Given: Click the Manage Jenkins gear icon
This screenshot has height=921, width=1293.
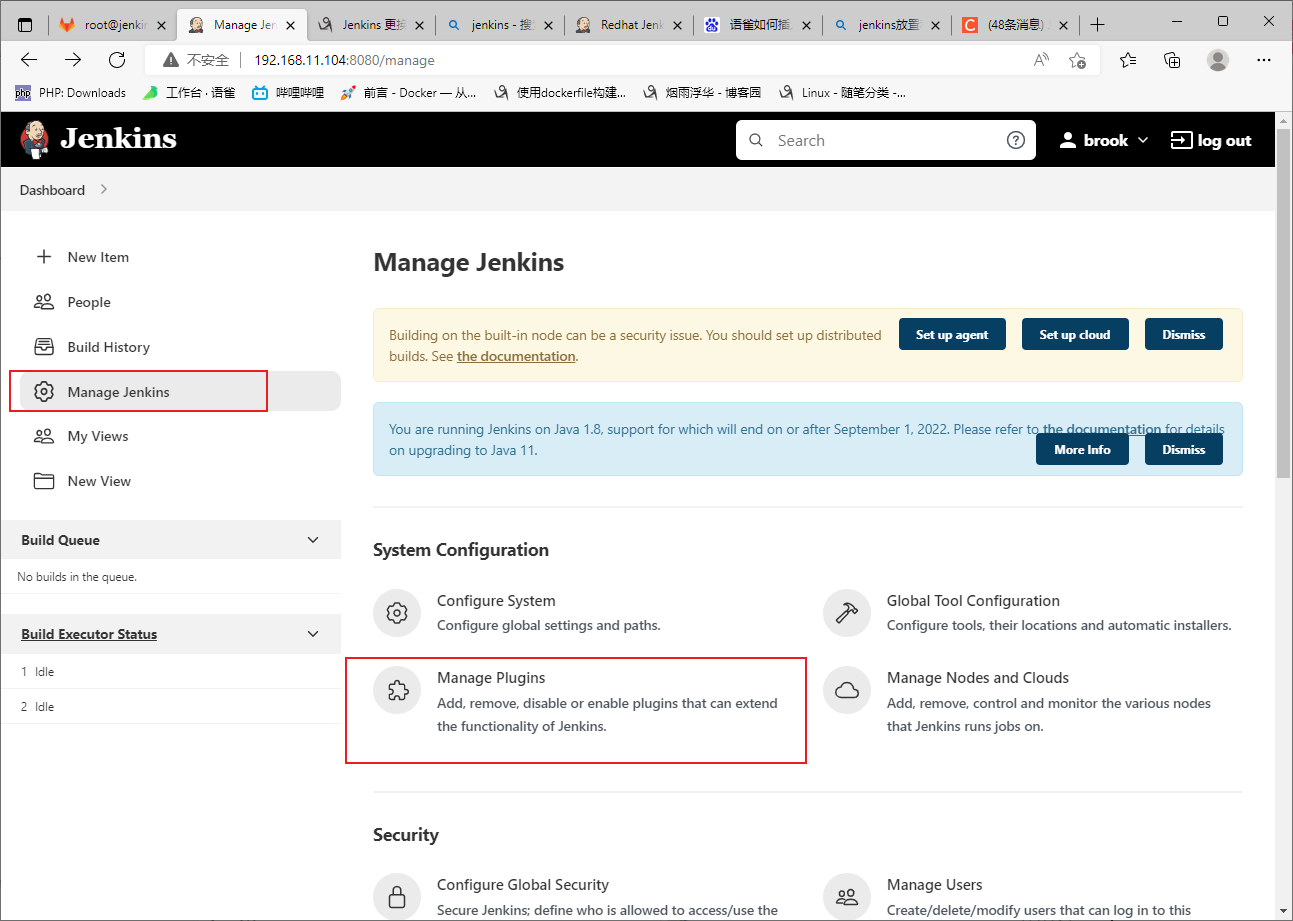Looking at the screenshot, I should coord(44,392).
